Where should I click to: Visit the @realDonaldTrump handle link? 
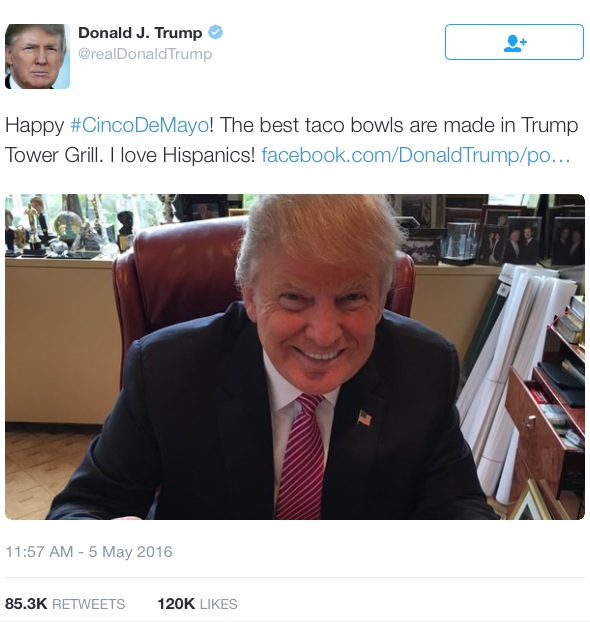click(x=145, y=54)
